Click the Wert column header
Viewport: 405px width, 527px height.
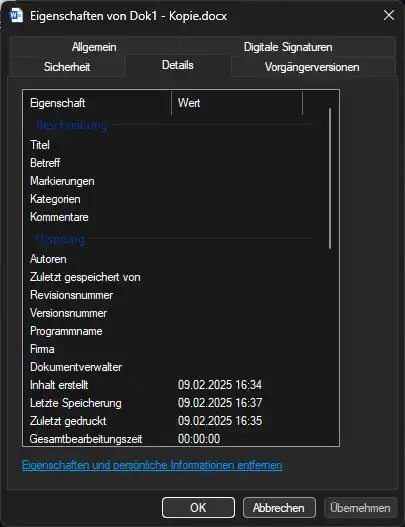(x=237, y=103)
